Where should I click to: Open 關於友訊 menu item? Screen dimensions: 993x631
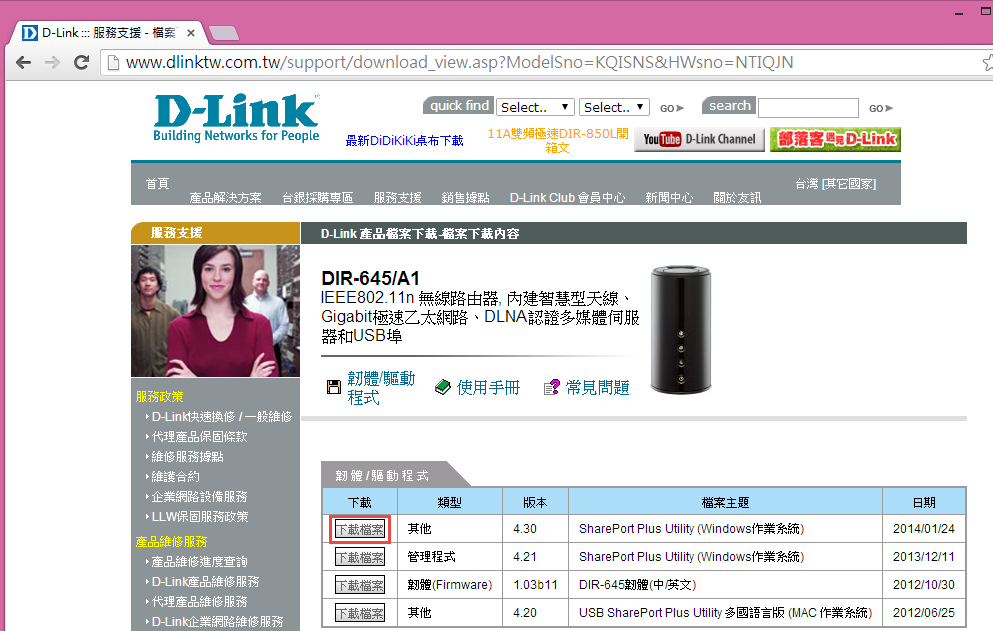[737, 198]
